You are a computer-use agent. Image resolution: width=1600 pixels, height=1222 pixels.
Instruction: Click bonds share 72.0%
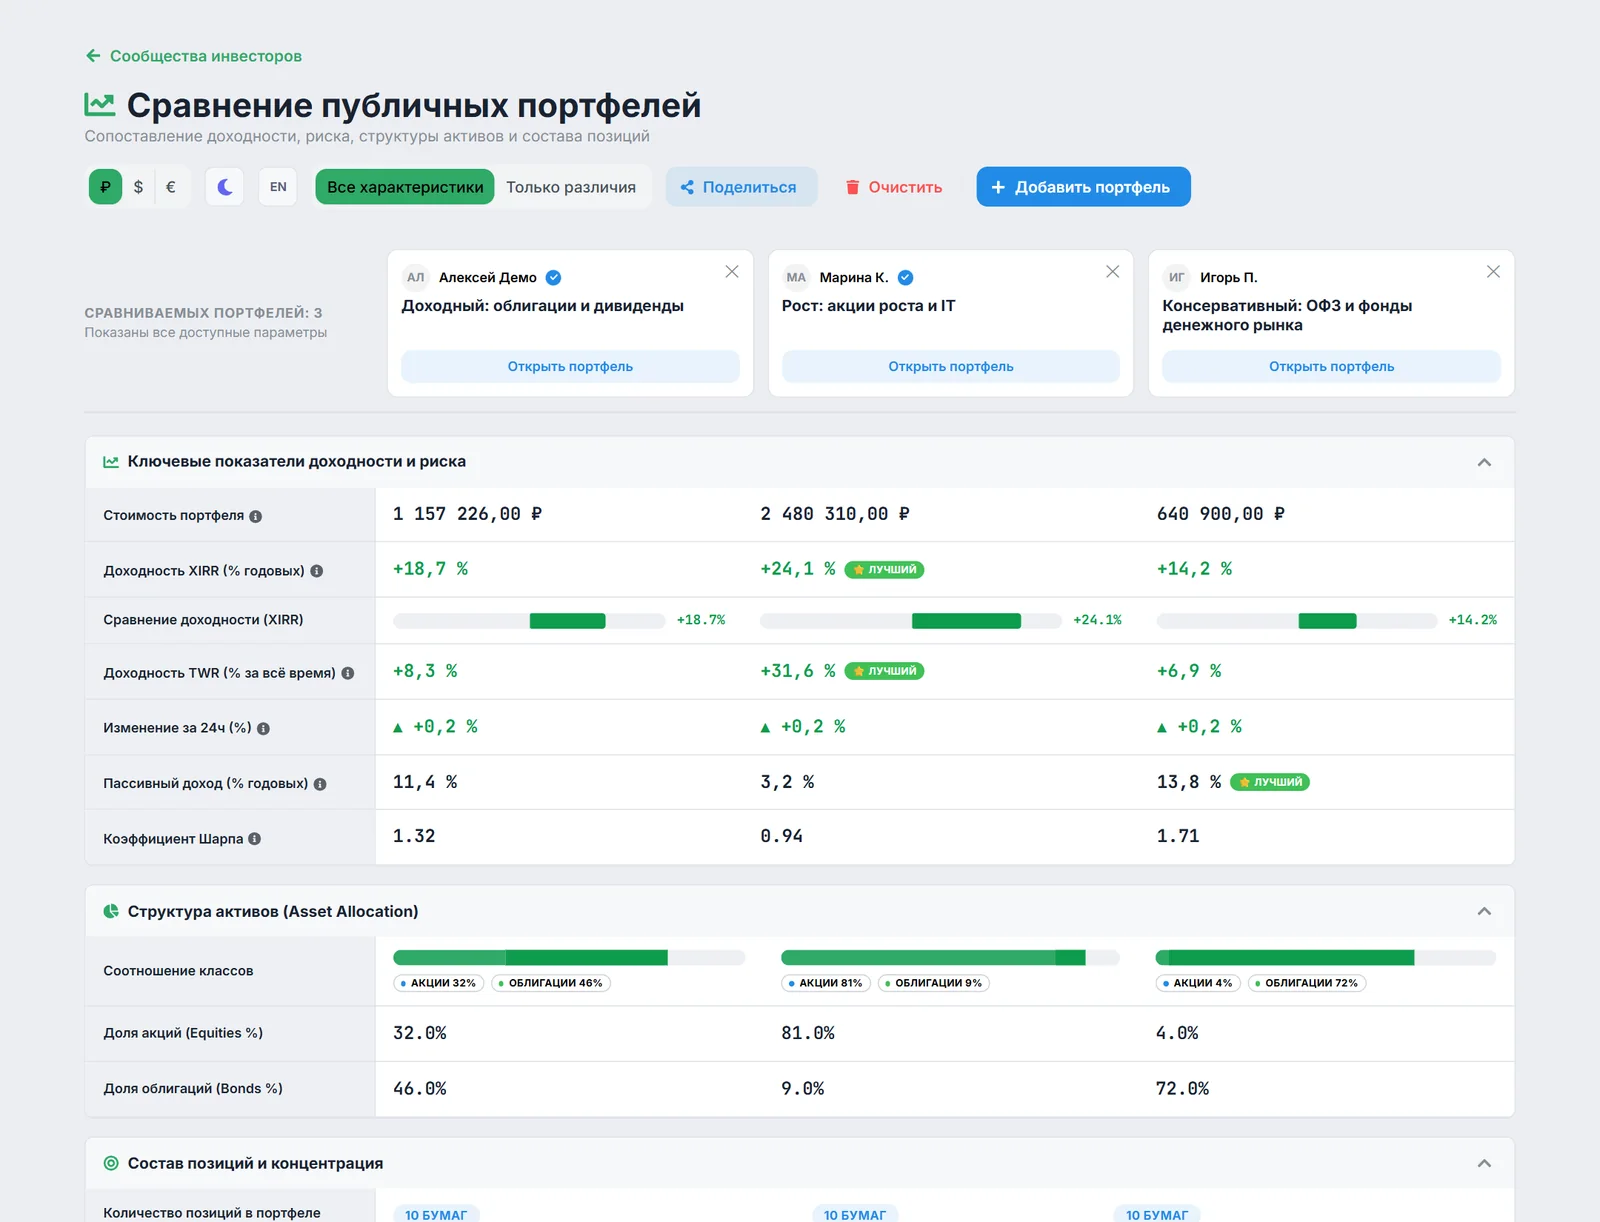pyautogui.click(x=1182, y=1089)
